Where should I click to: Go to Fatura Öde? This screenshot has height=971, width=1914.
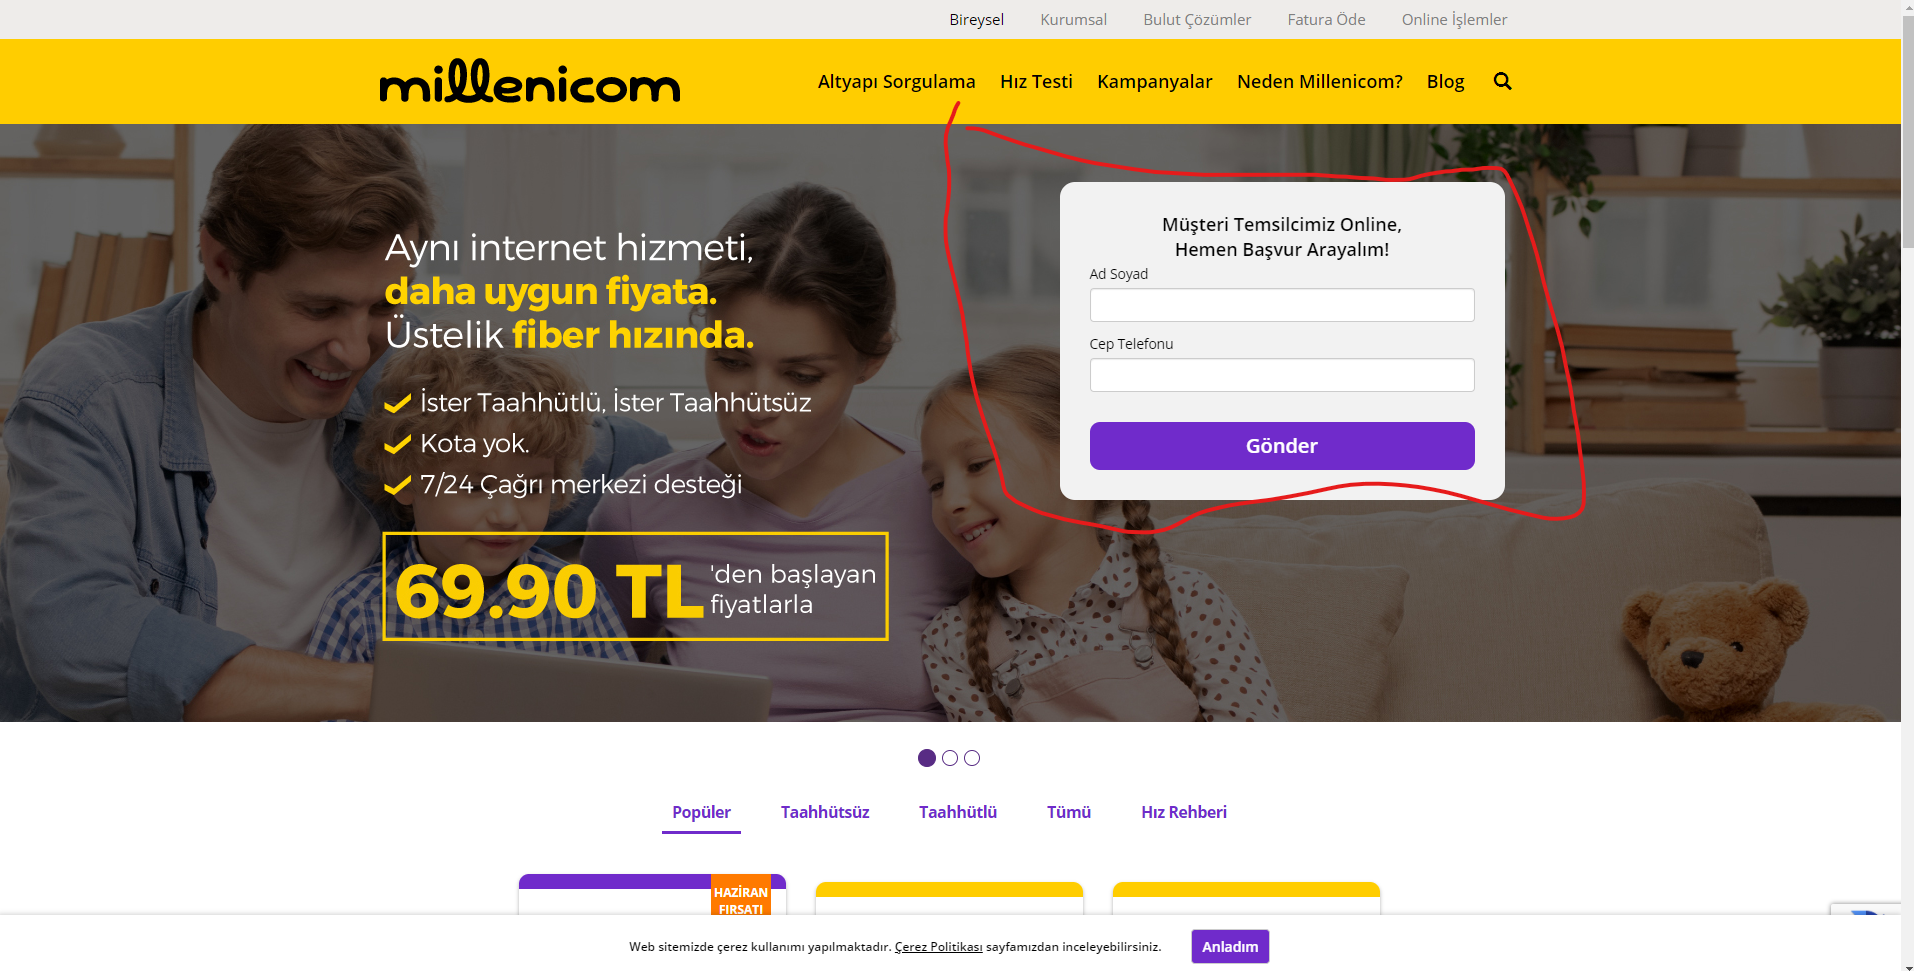click(1326, 20)
